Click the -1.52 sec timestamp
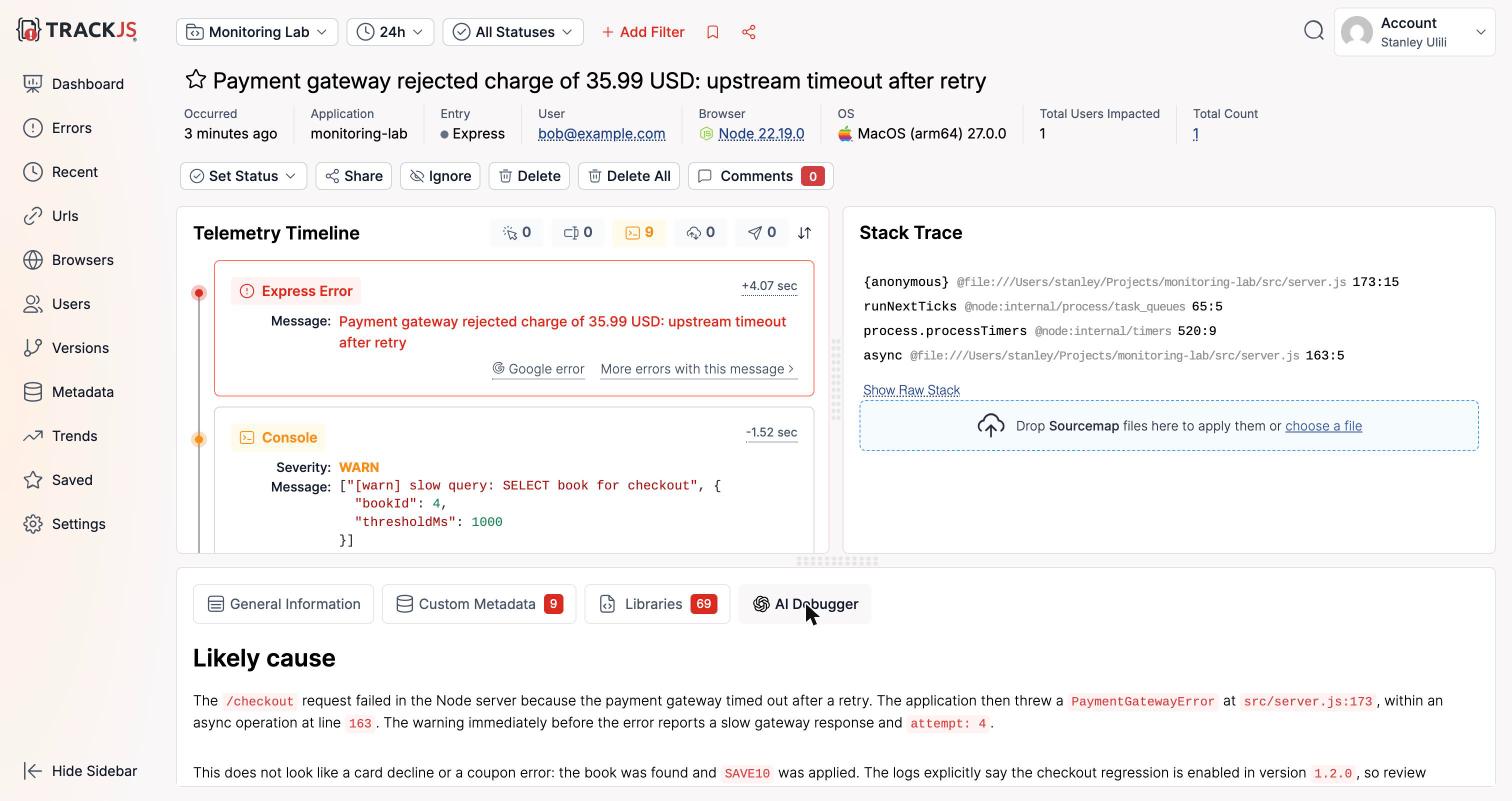 (771, 433)
